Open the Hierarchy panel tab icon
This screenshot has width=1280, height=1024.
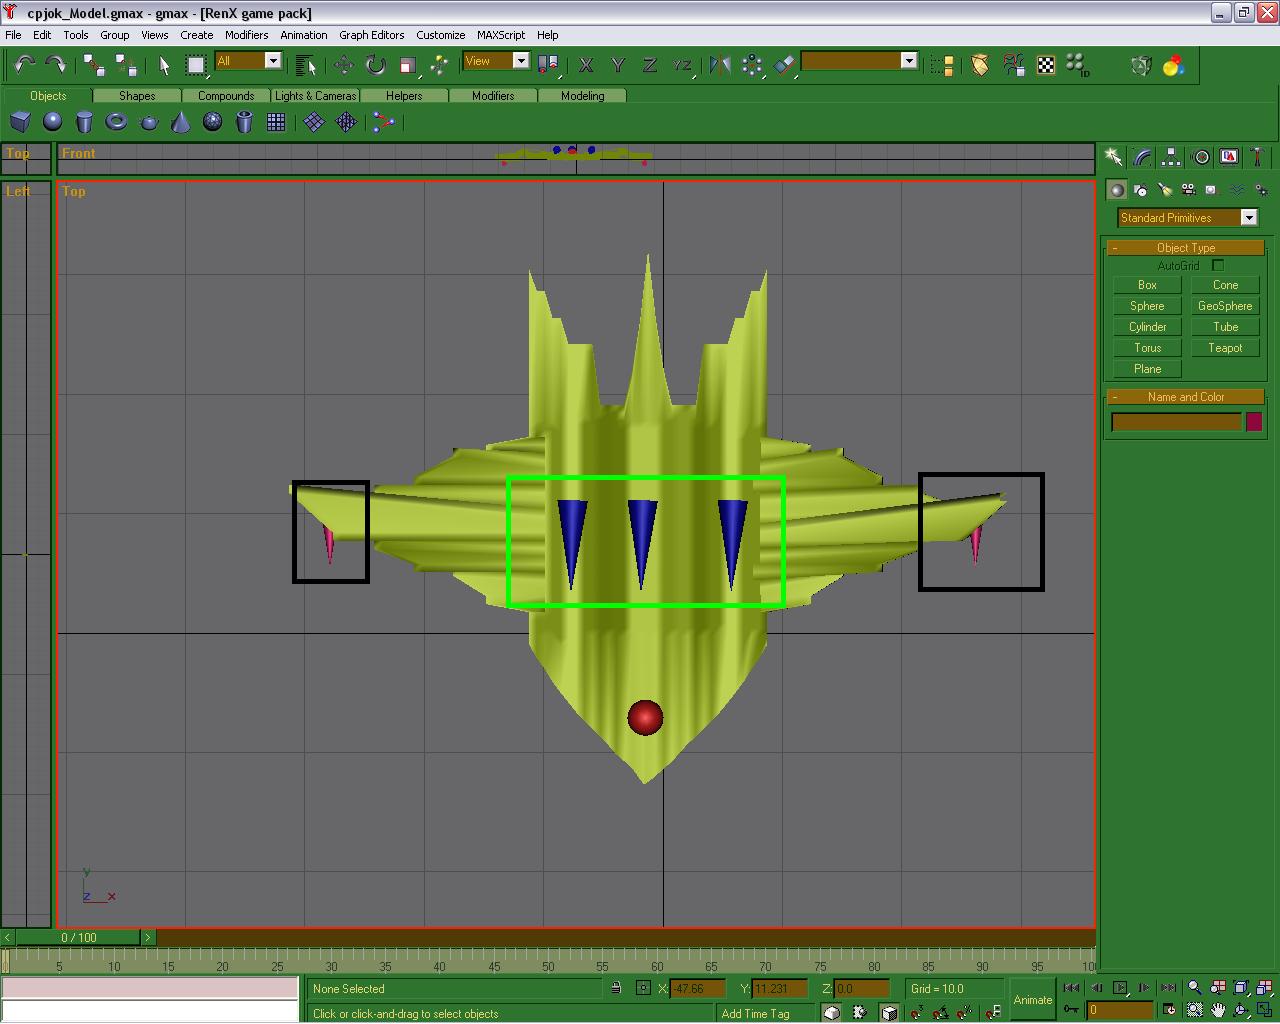1170,157
